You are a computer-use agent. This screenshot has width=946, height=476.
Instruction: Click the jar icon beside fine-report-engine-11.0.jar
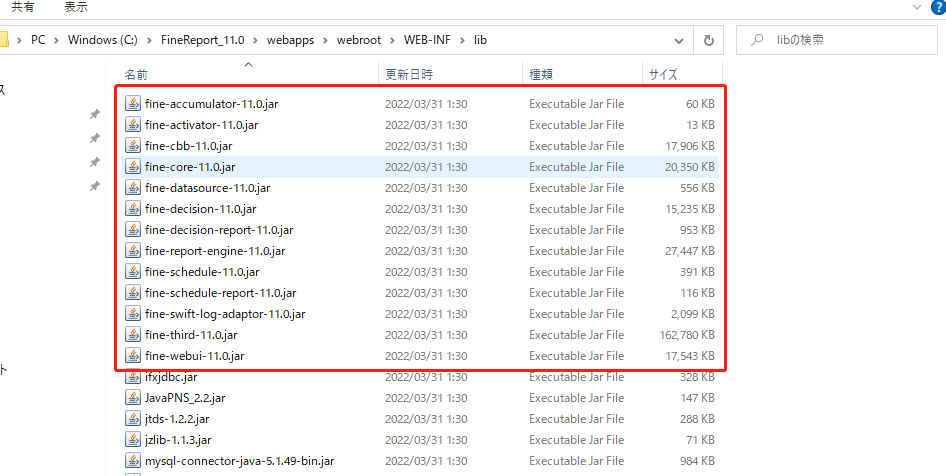click(x=132, y=250)
